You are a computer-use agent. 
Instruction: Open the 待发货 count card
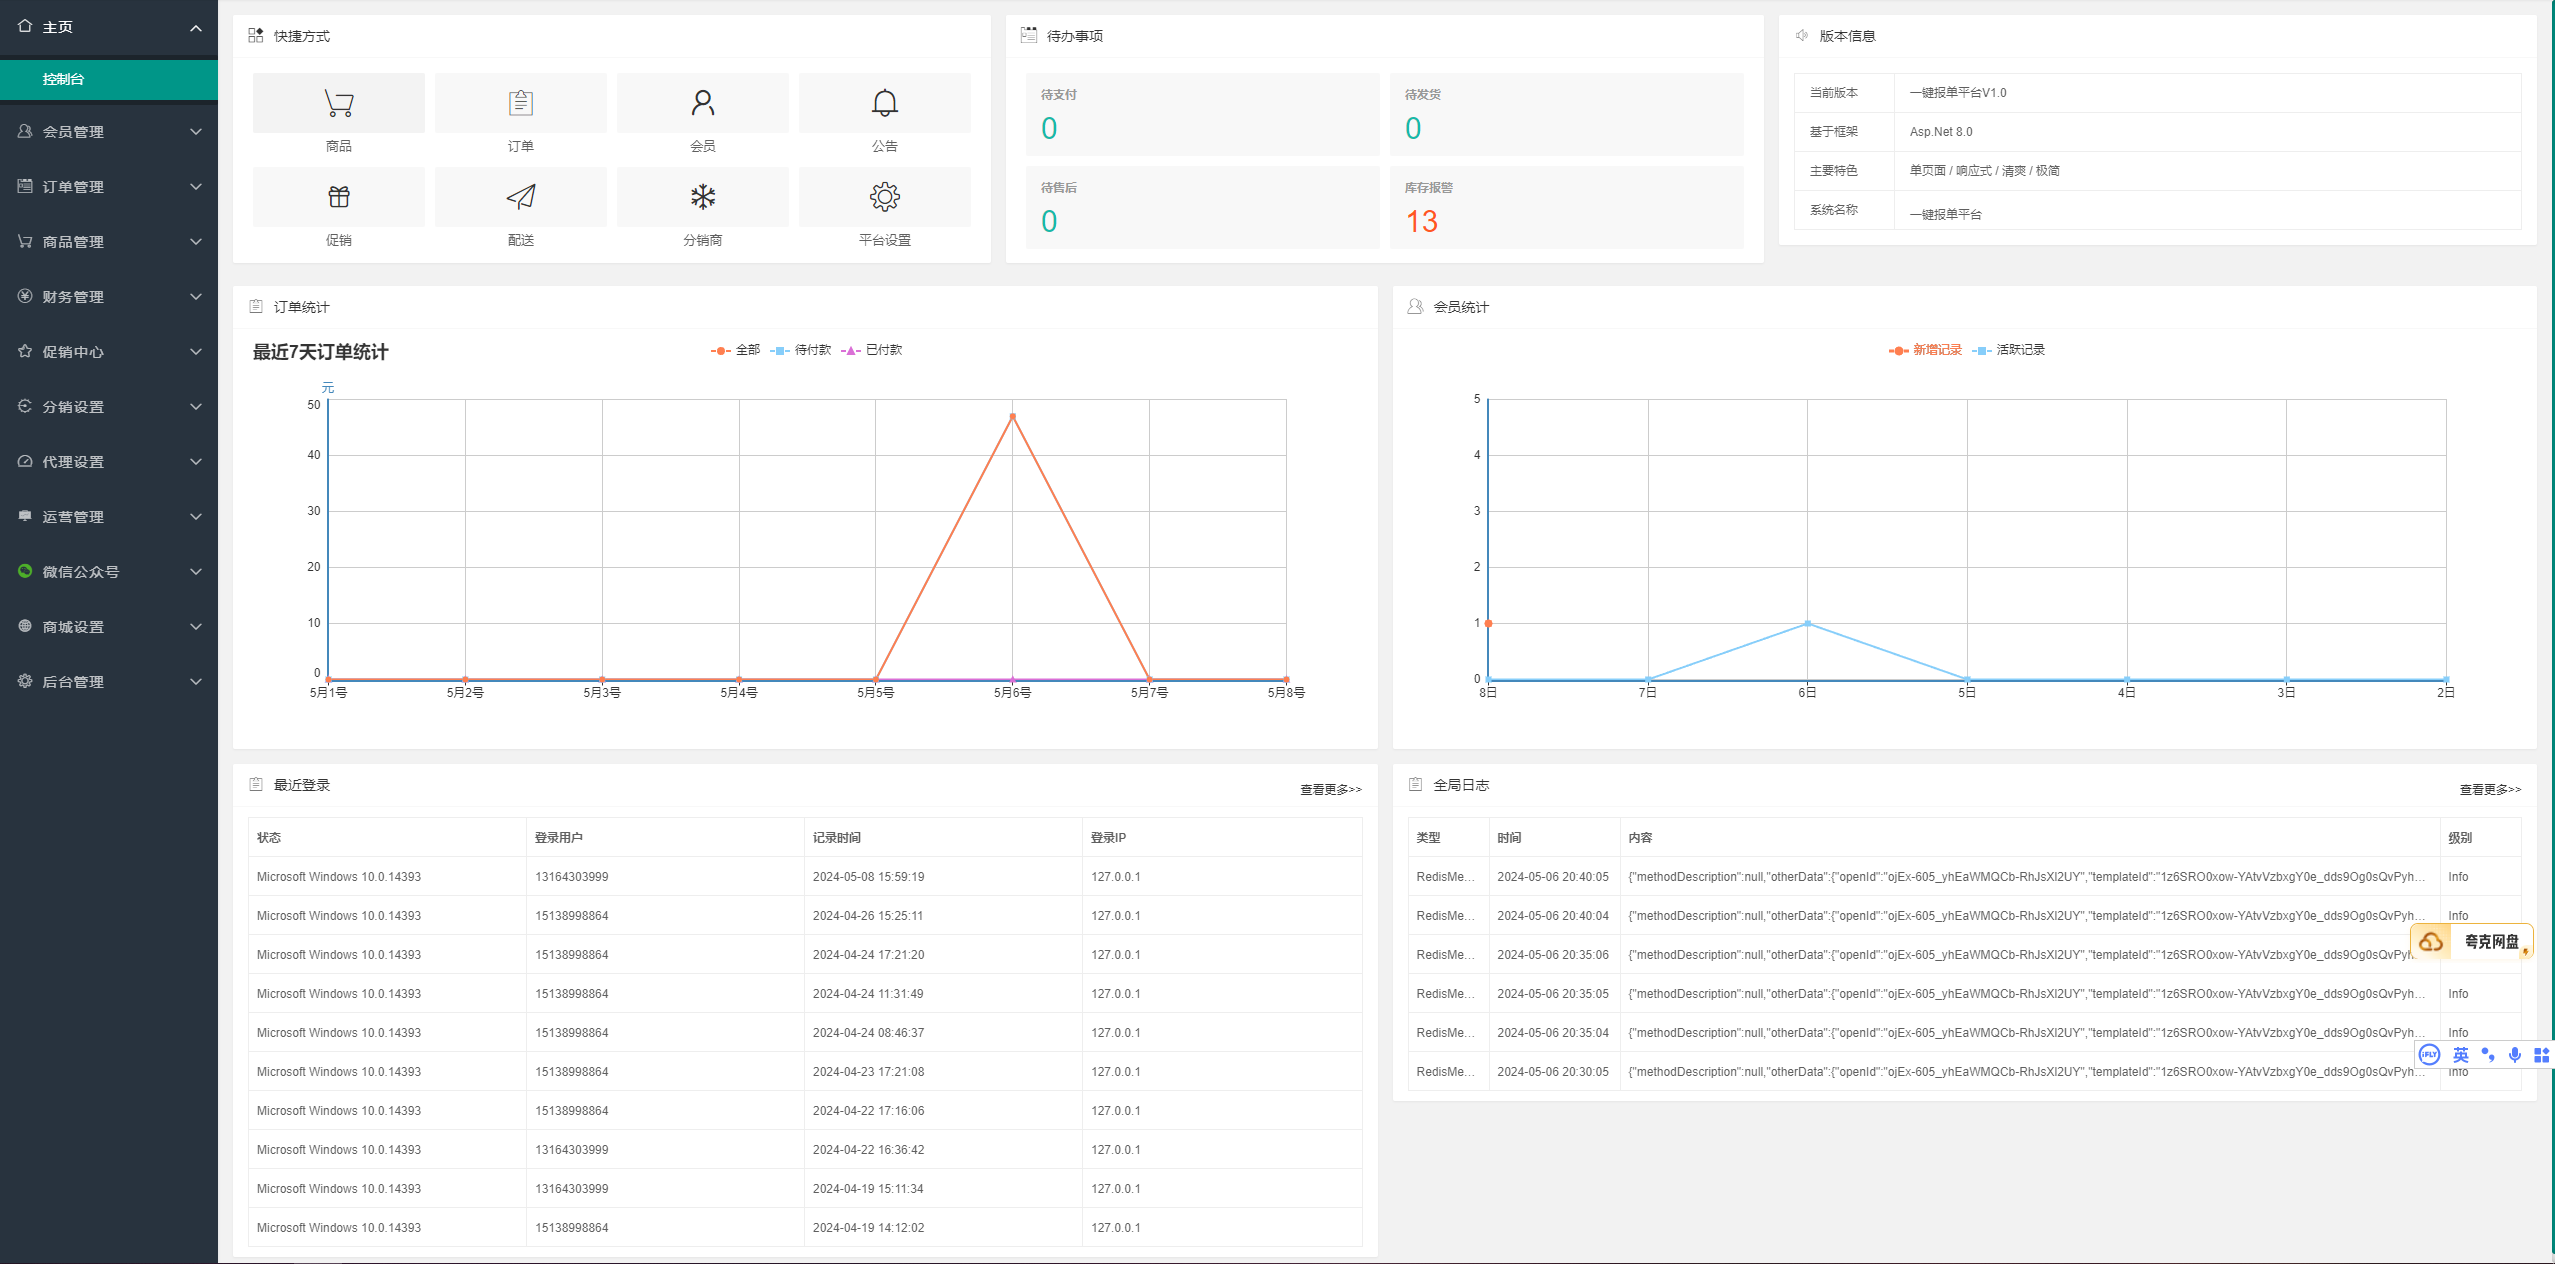(1566, 114)
